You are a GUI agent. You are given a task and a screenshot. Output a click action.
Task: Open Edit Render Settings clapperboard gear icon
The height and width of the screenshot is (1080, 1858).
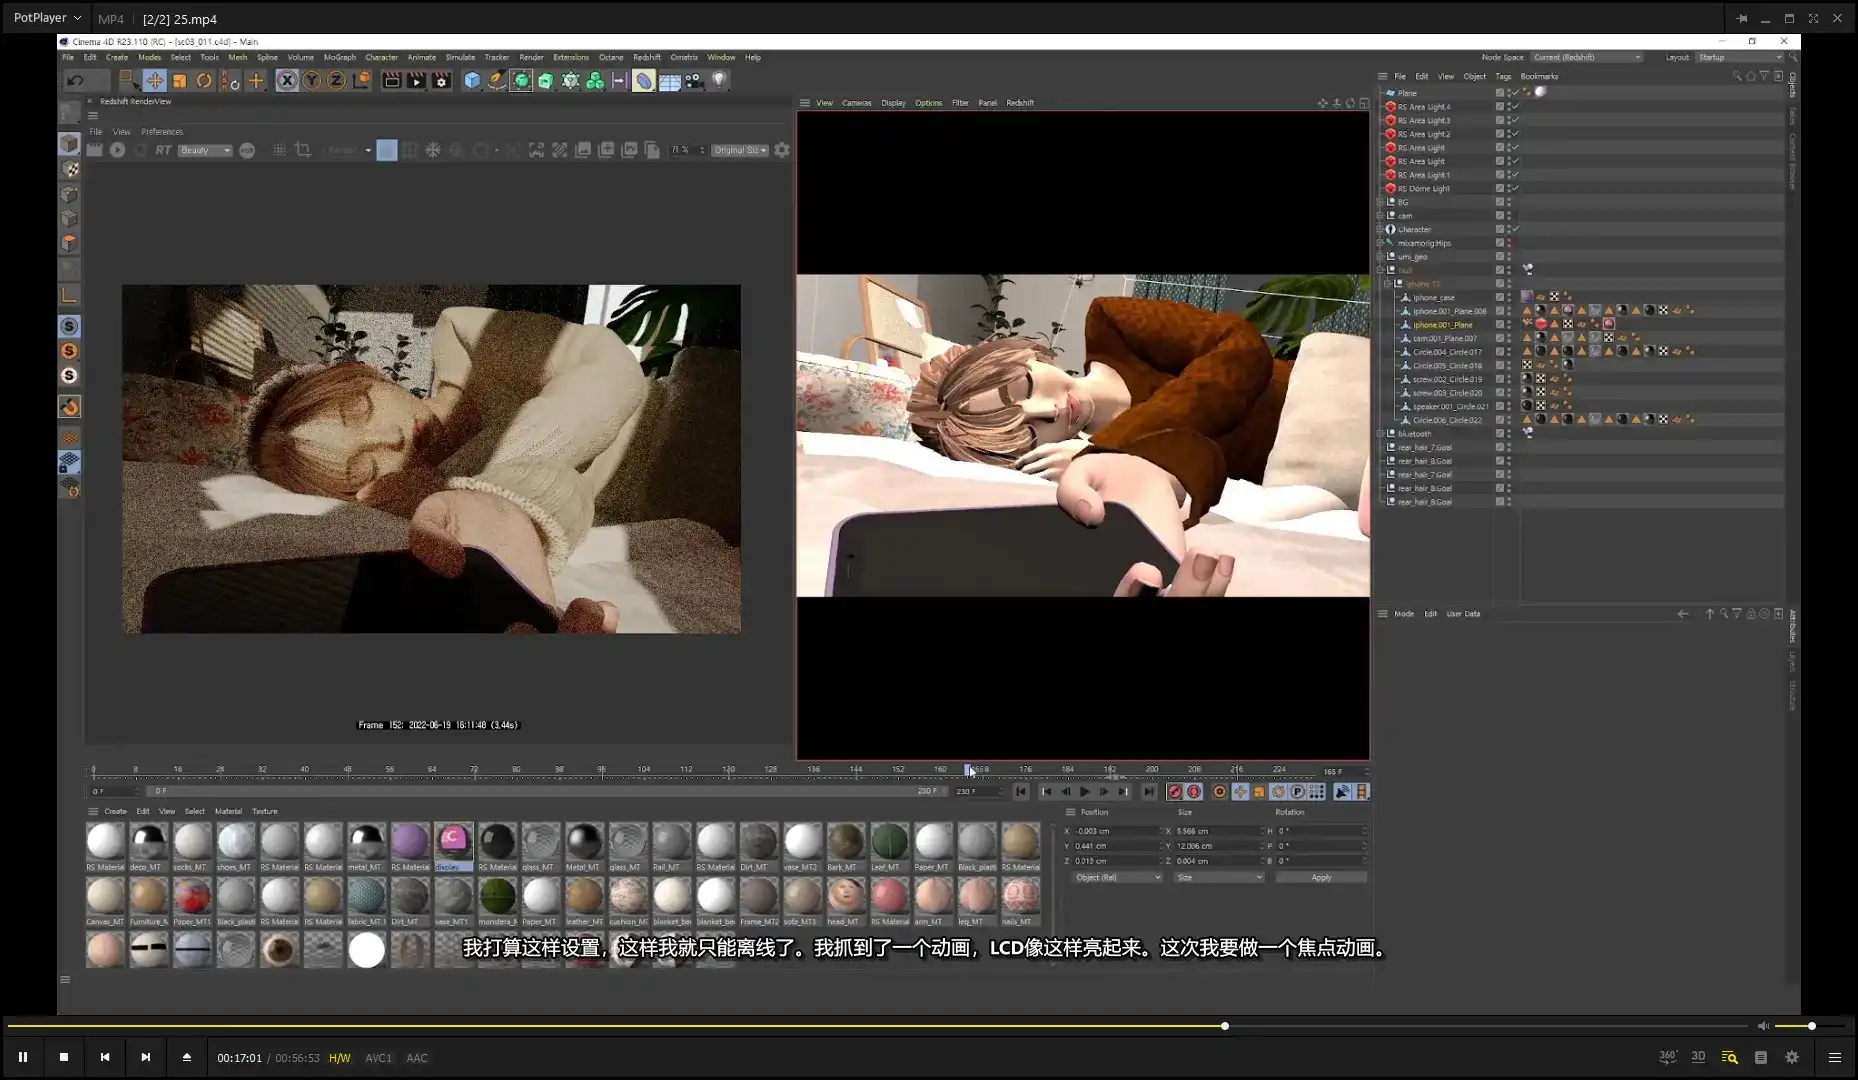[x=441, y=81]
